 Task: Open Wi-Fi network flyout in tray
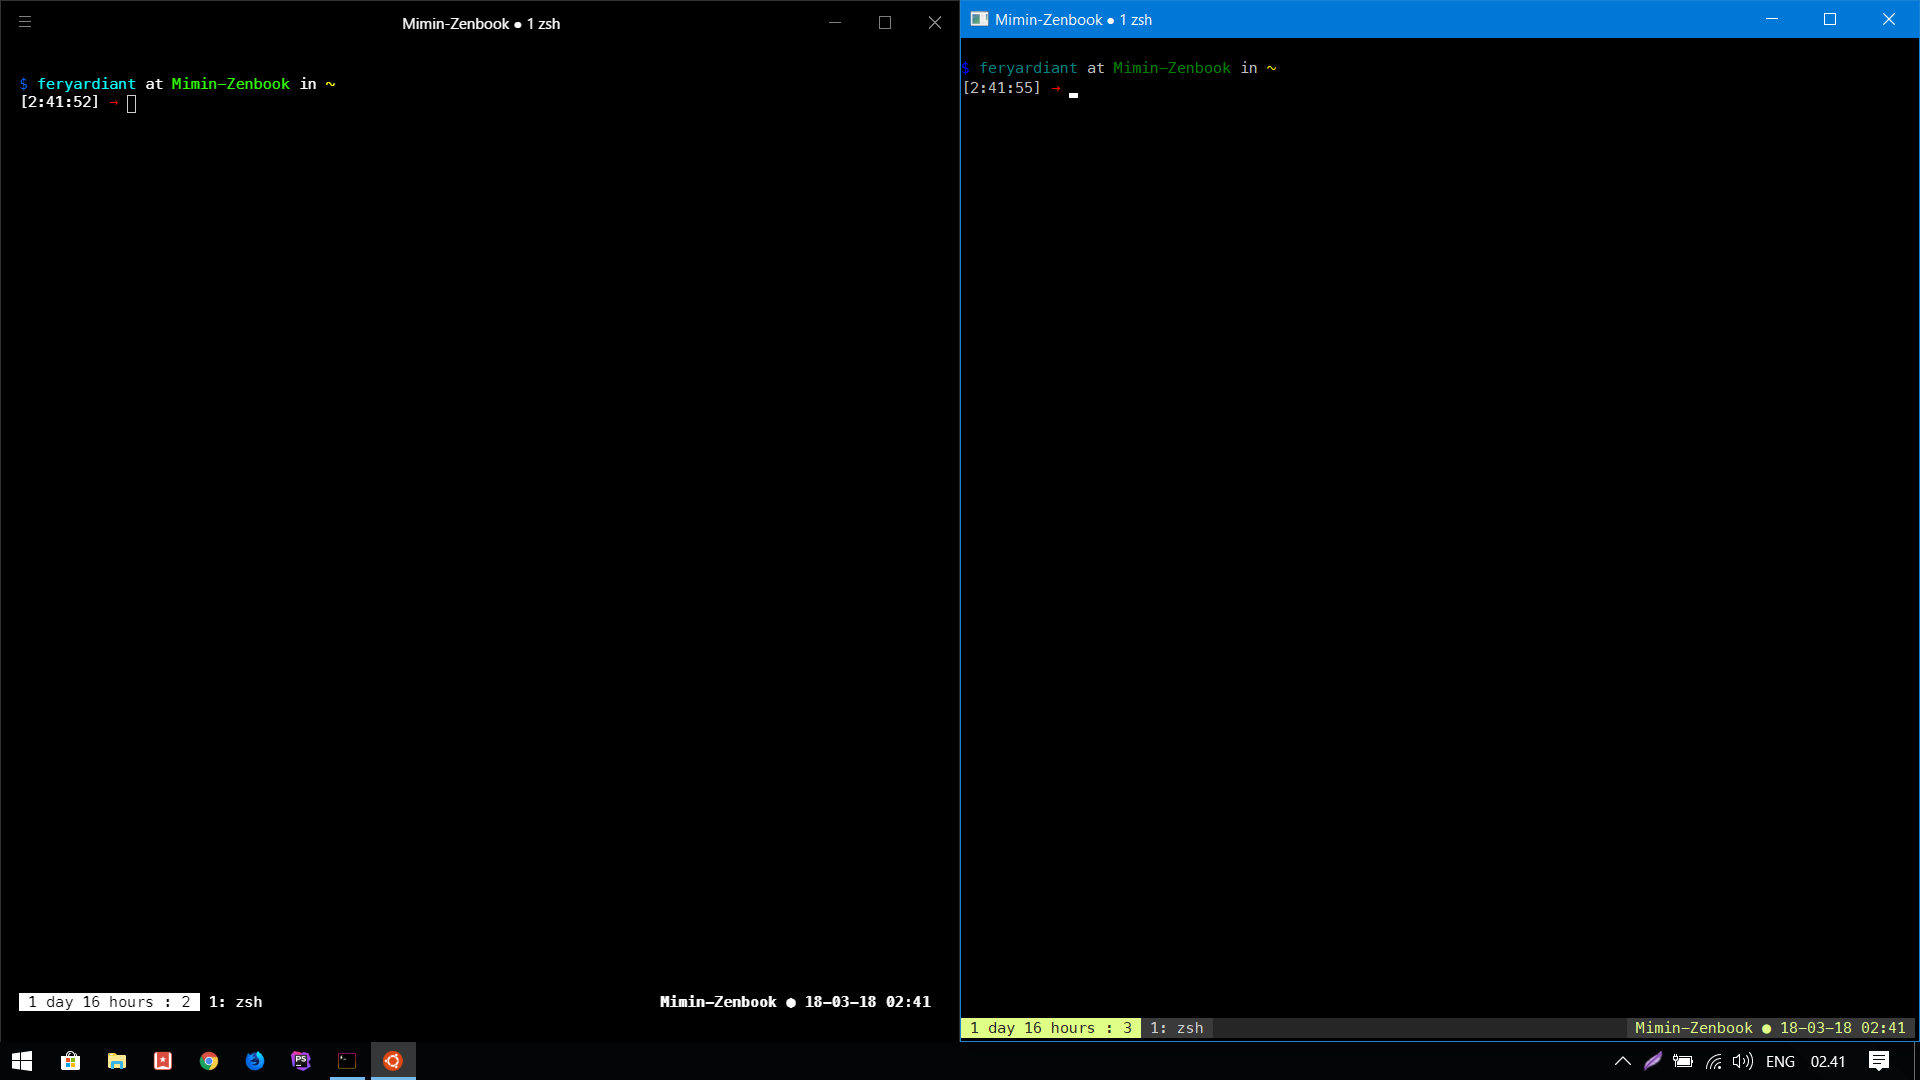(x=1714, y=1061)
